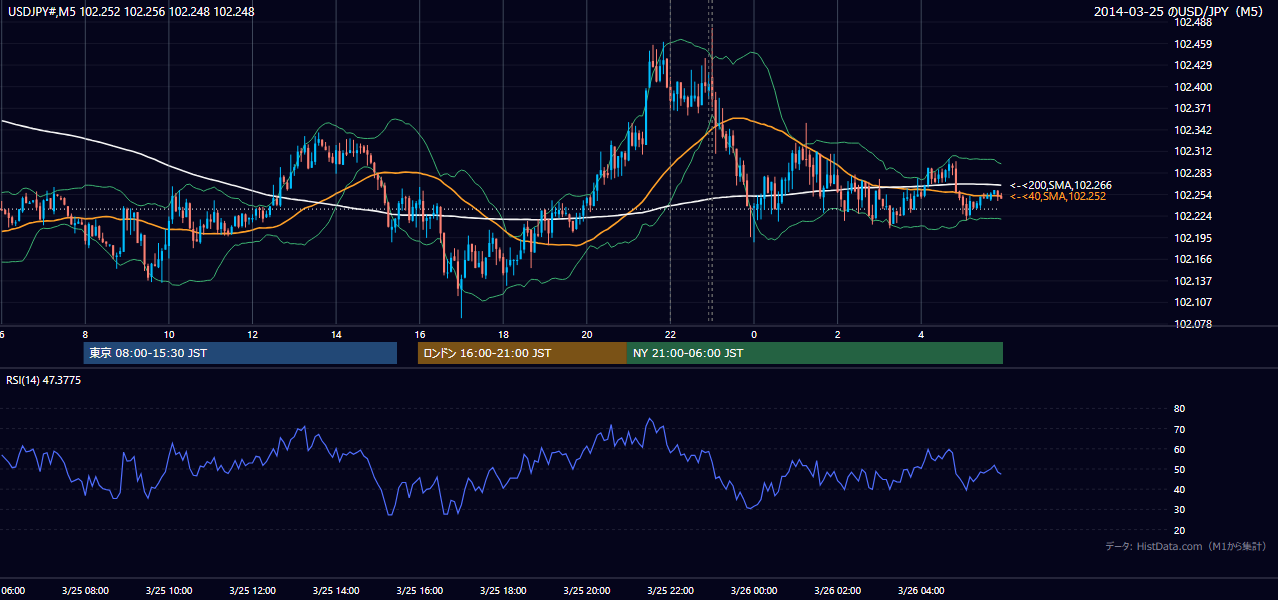
Task: Click price axis label 102.371
Action: coord(1194,108)
